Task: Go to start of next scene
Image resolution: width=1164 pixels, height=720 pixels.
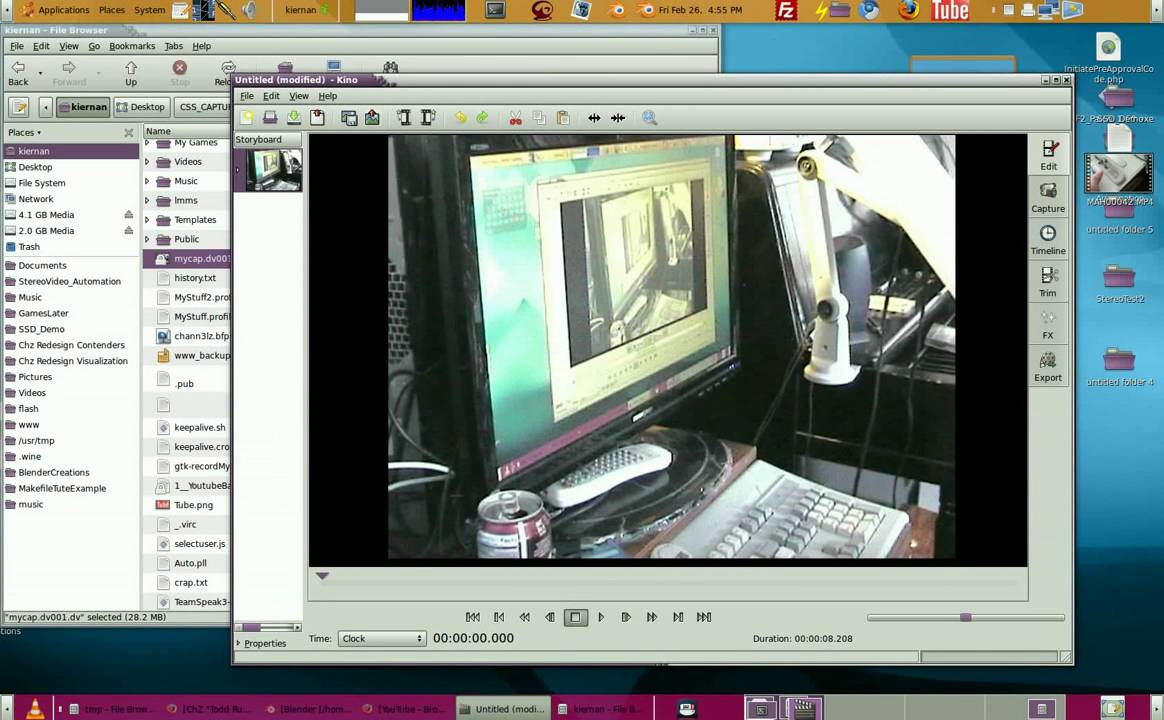Action: (678, 617)
